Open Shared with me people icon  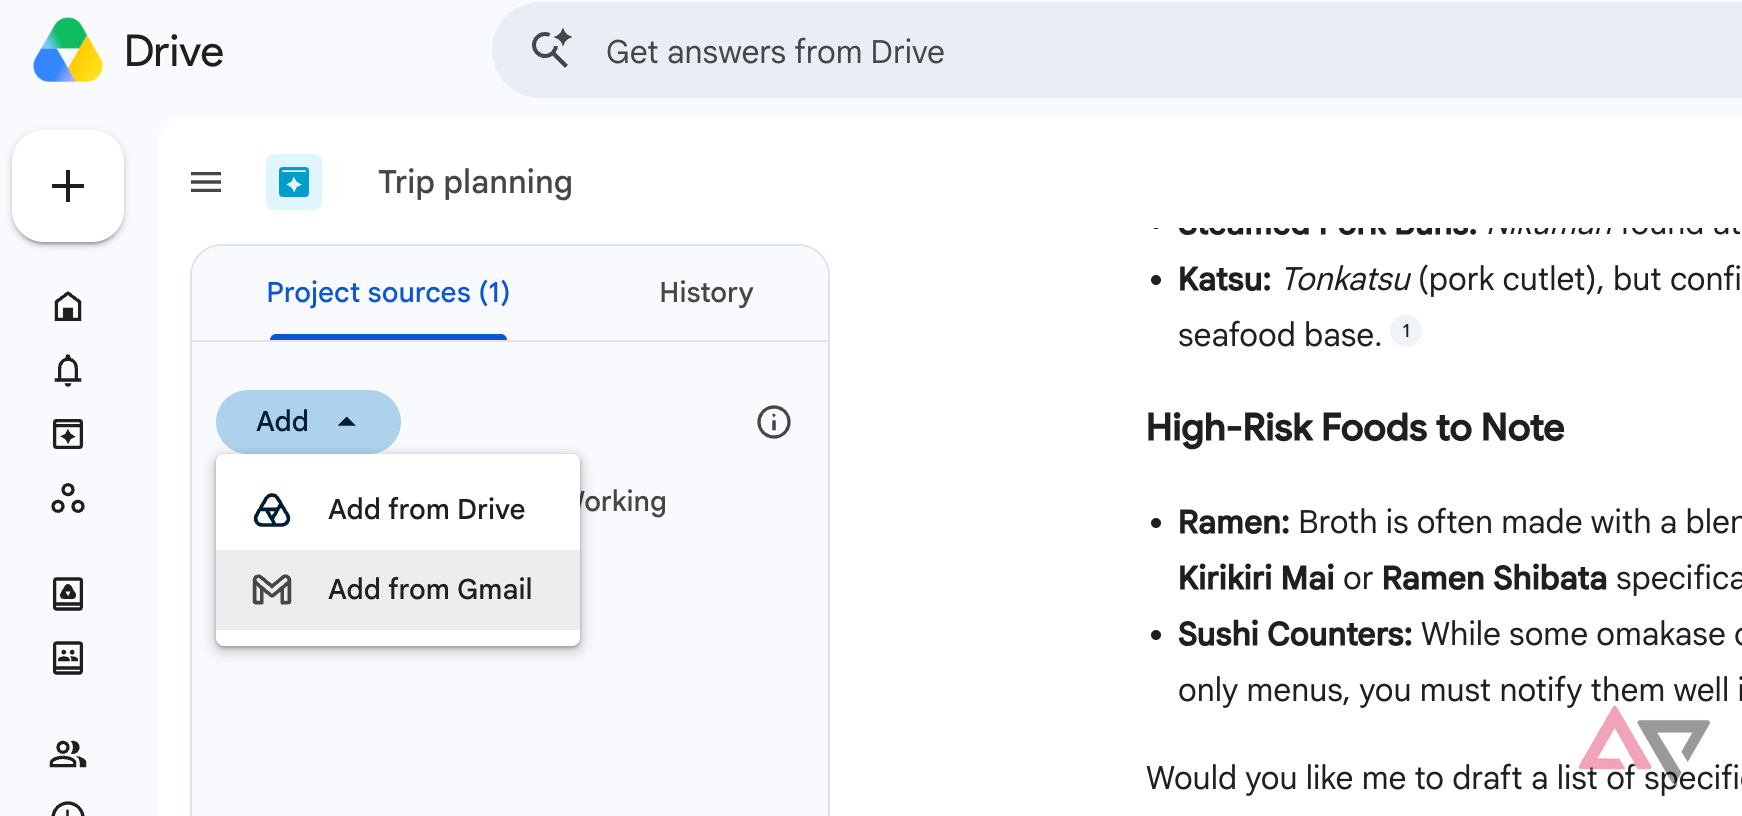tap(68, 754)
